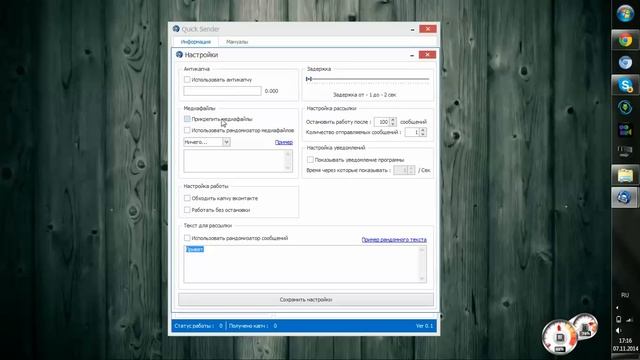Click the Настройки window title icon
This screenshot has width=640, height=360.
(179, 54)
